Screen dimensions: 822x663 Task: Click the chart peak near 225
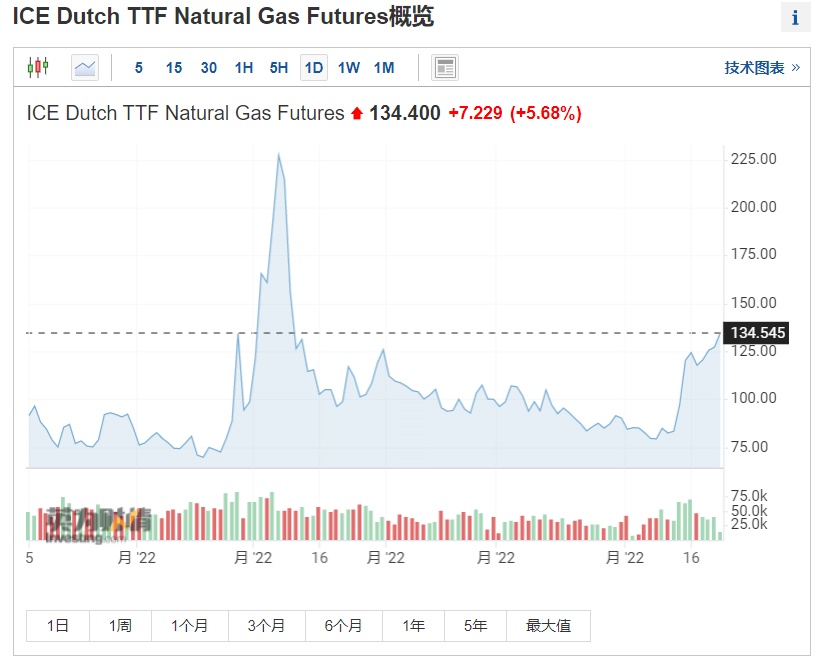278,155
